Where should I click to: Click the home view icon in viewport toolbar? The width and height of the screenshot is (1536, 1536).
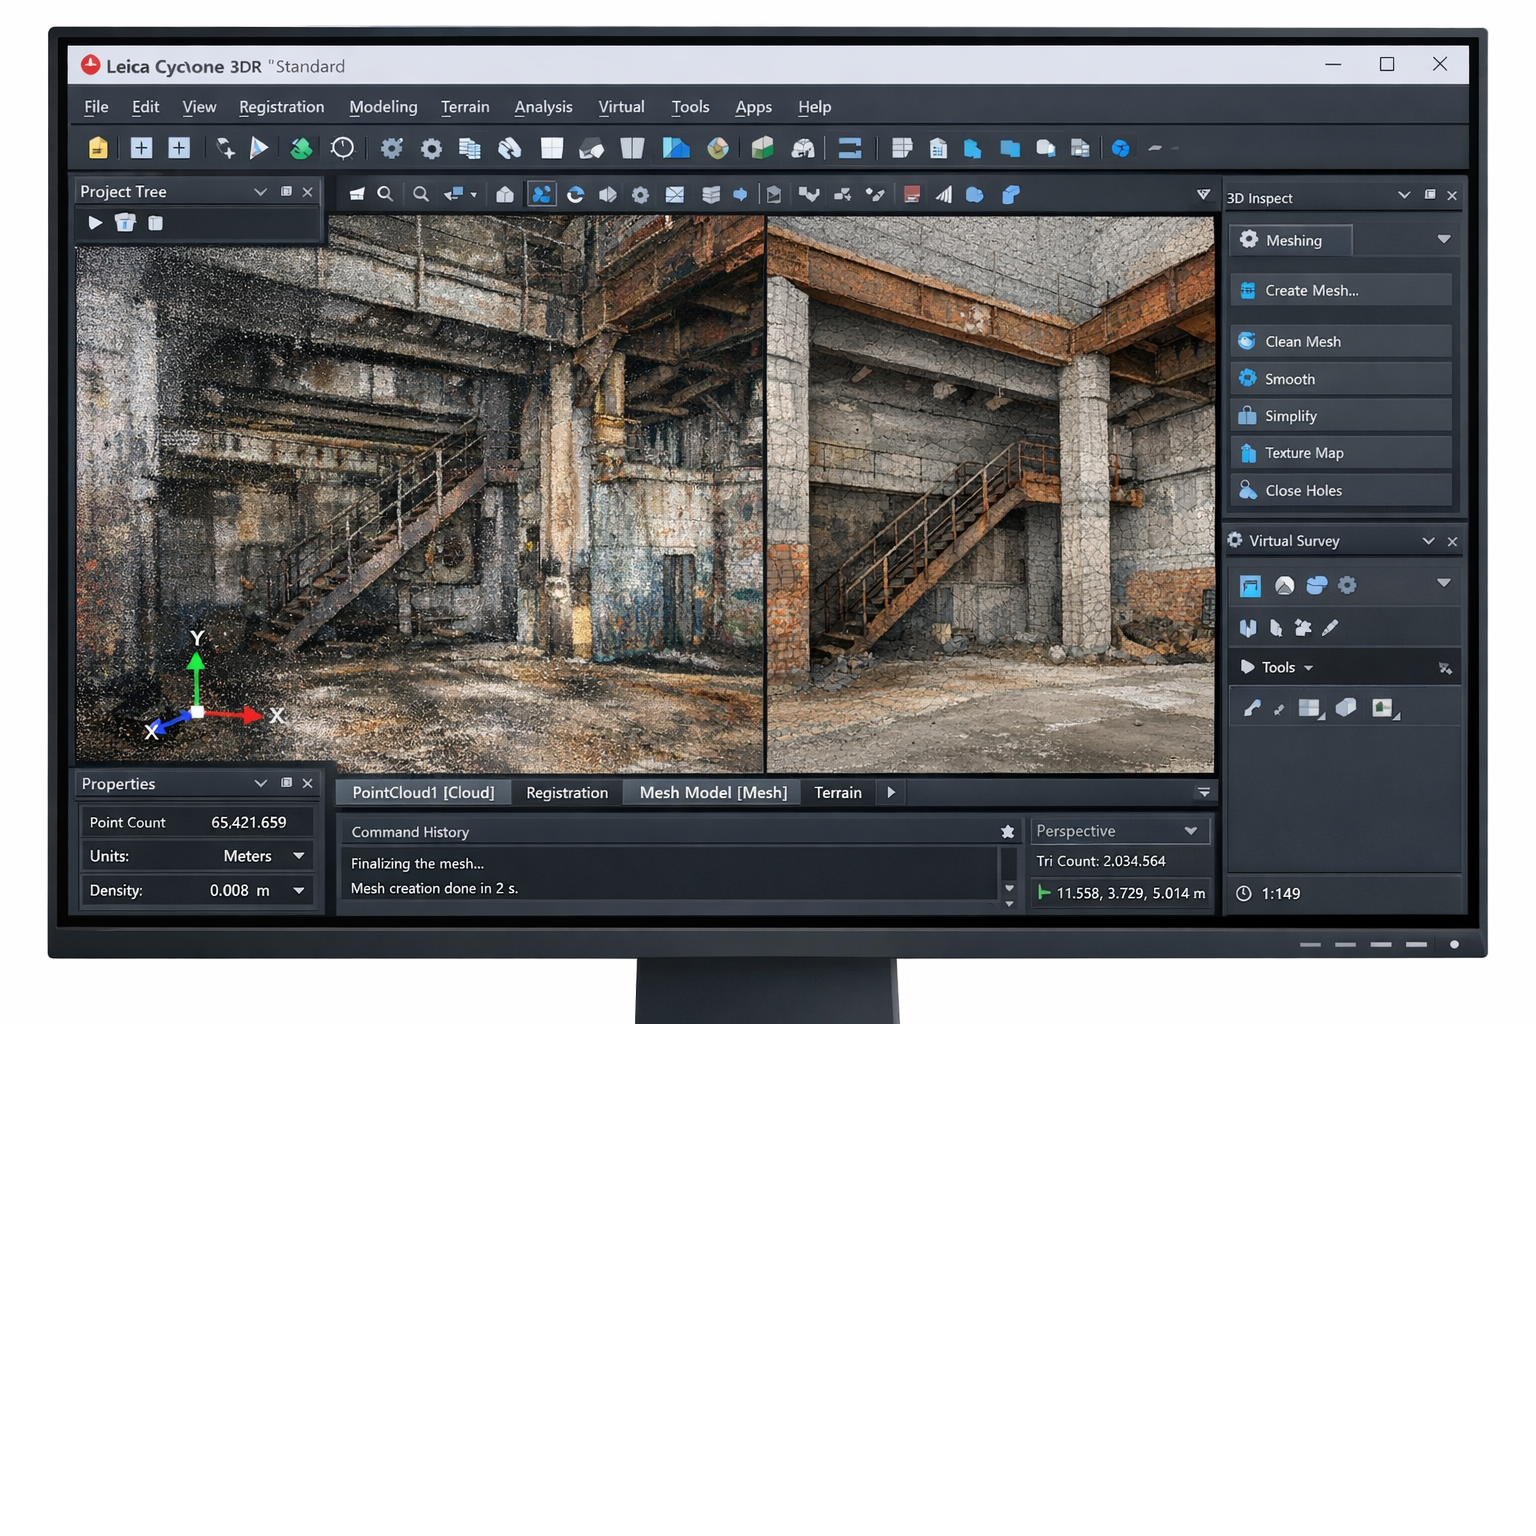[505, 194]
